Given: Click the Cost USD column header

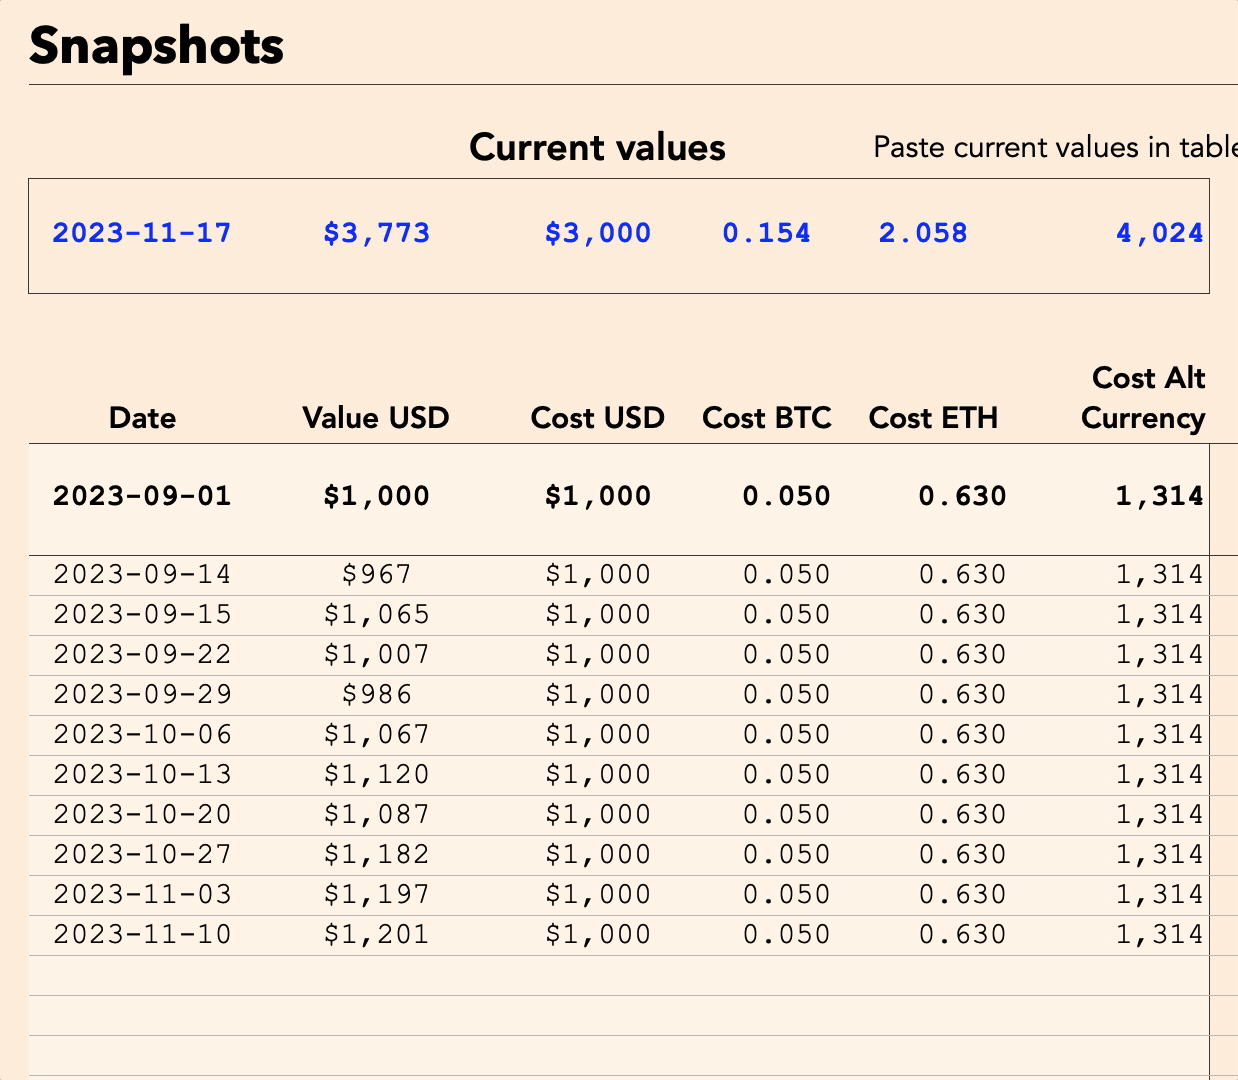Looking at the screenshot, I should coord(598,417).
